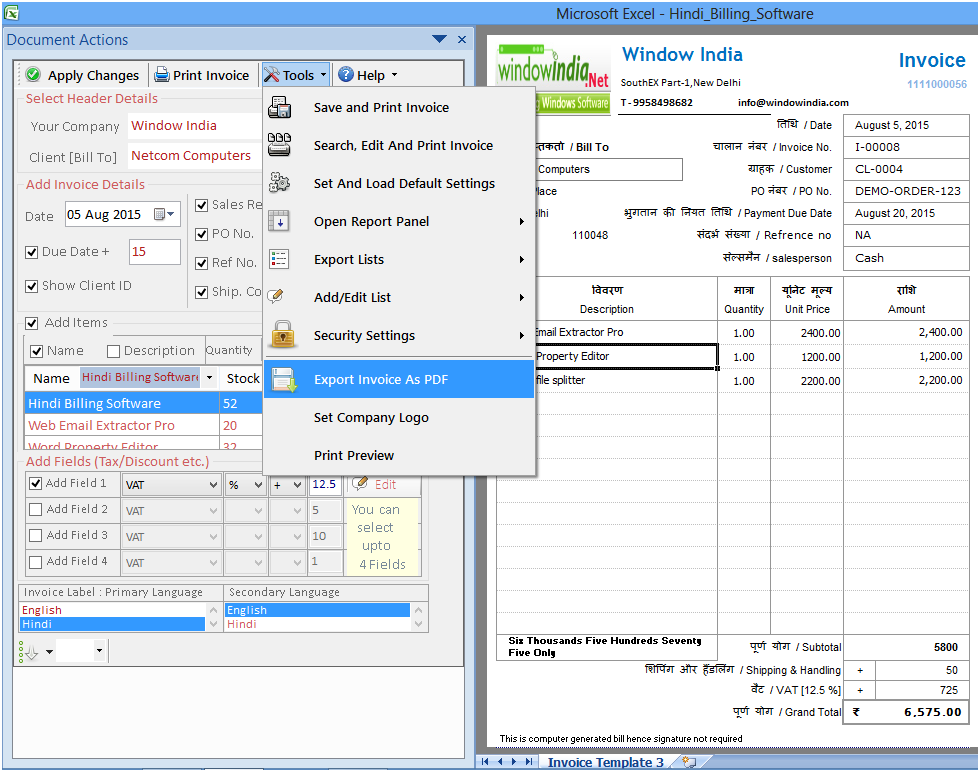978x772 pixels.
Task: Toggle the Sales Re checkbox
Action: [201, 205]
